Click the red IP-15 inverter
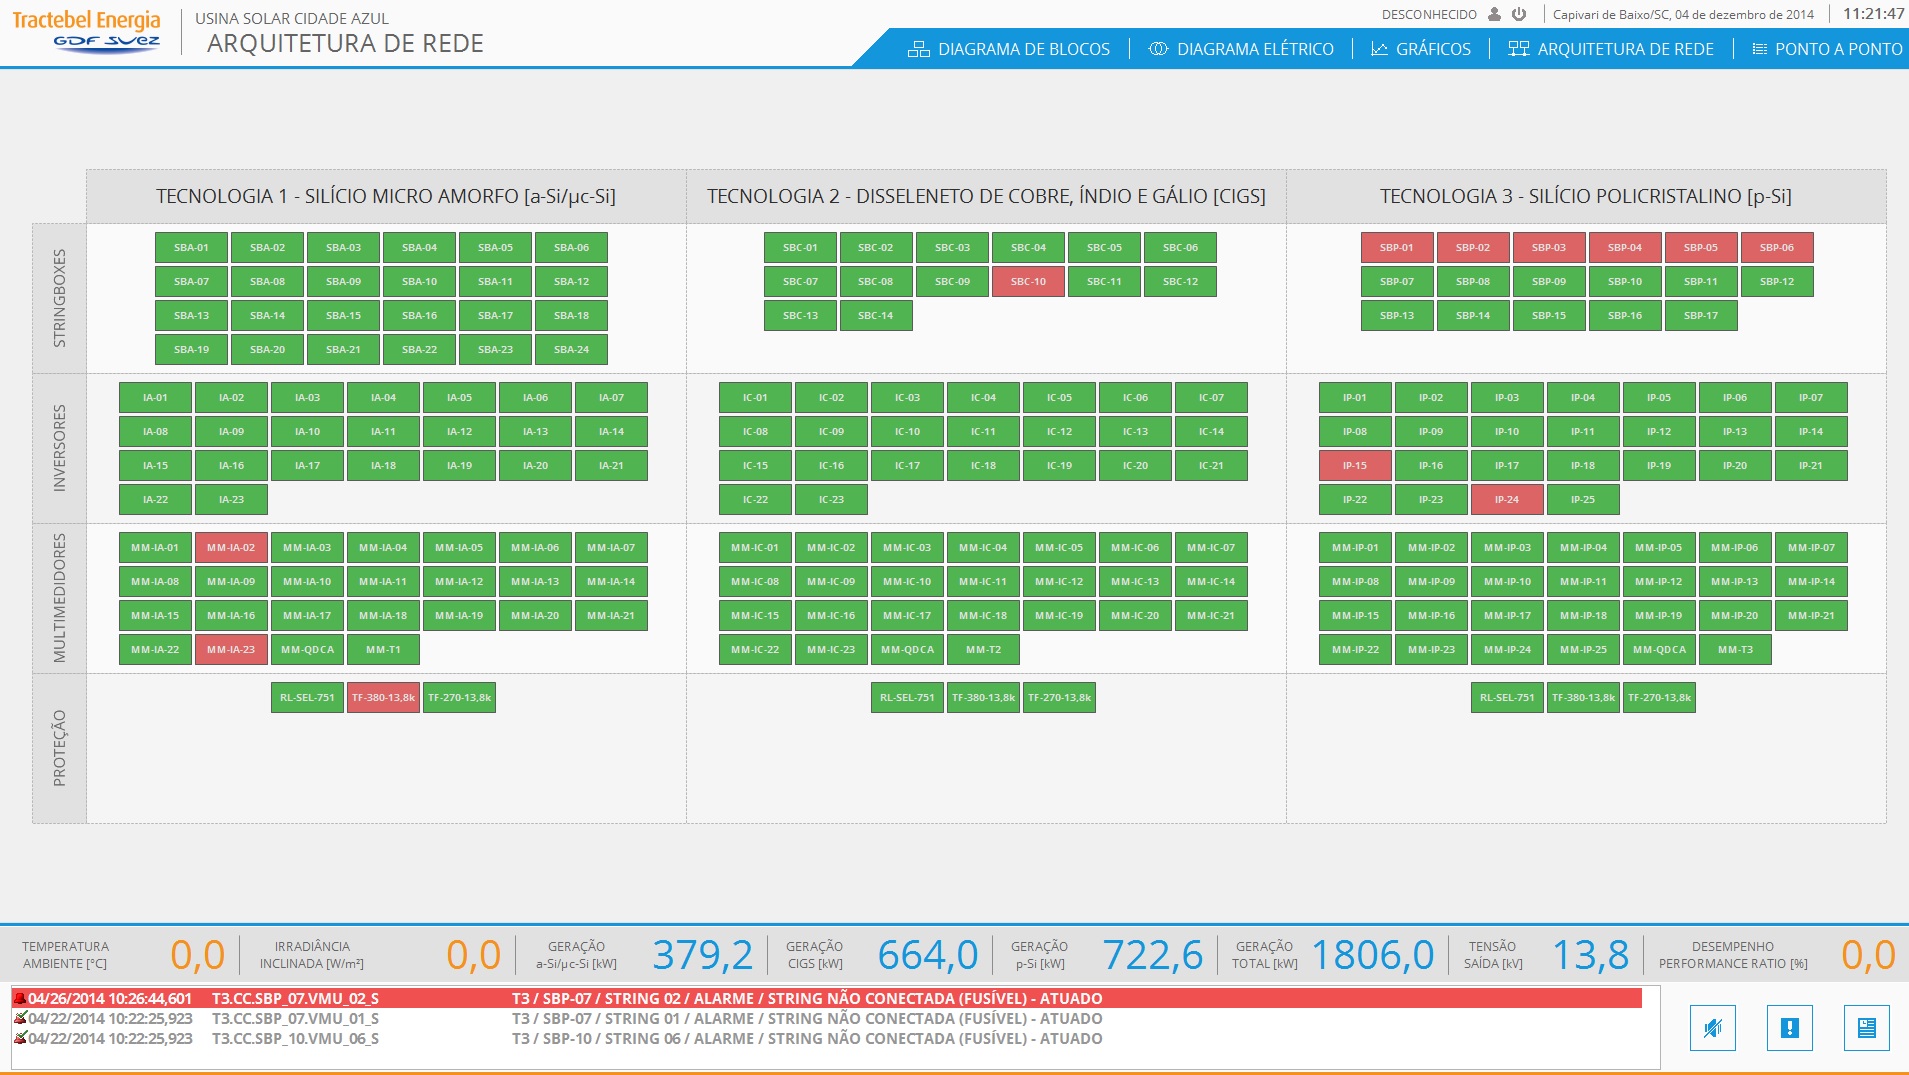Image resolution: width=1909 pixels, height=1075 pixels. (1355, 466)
